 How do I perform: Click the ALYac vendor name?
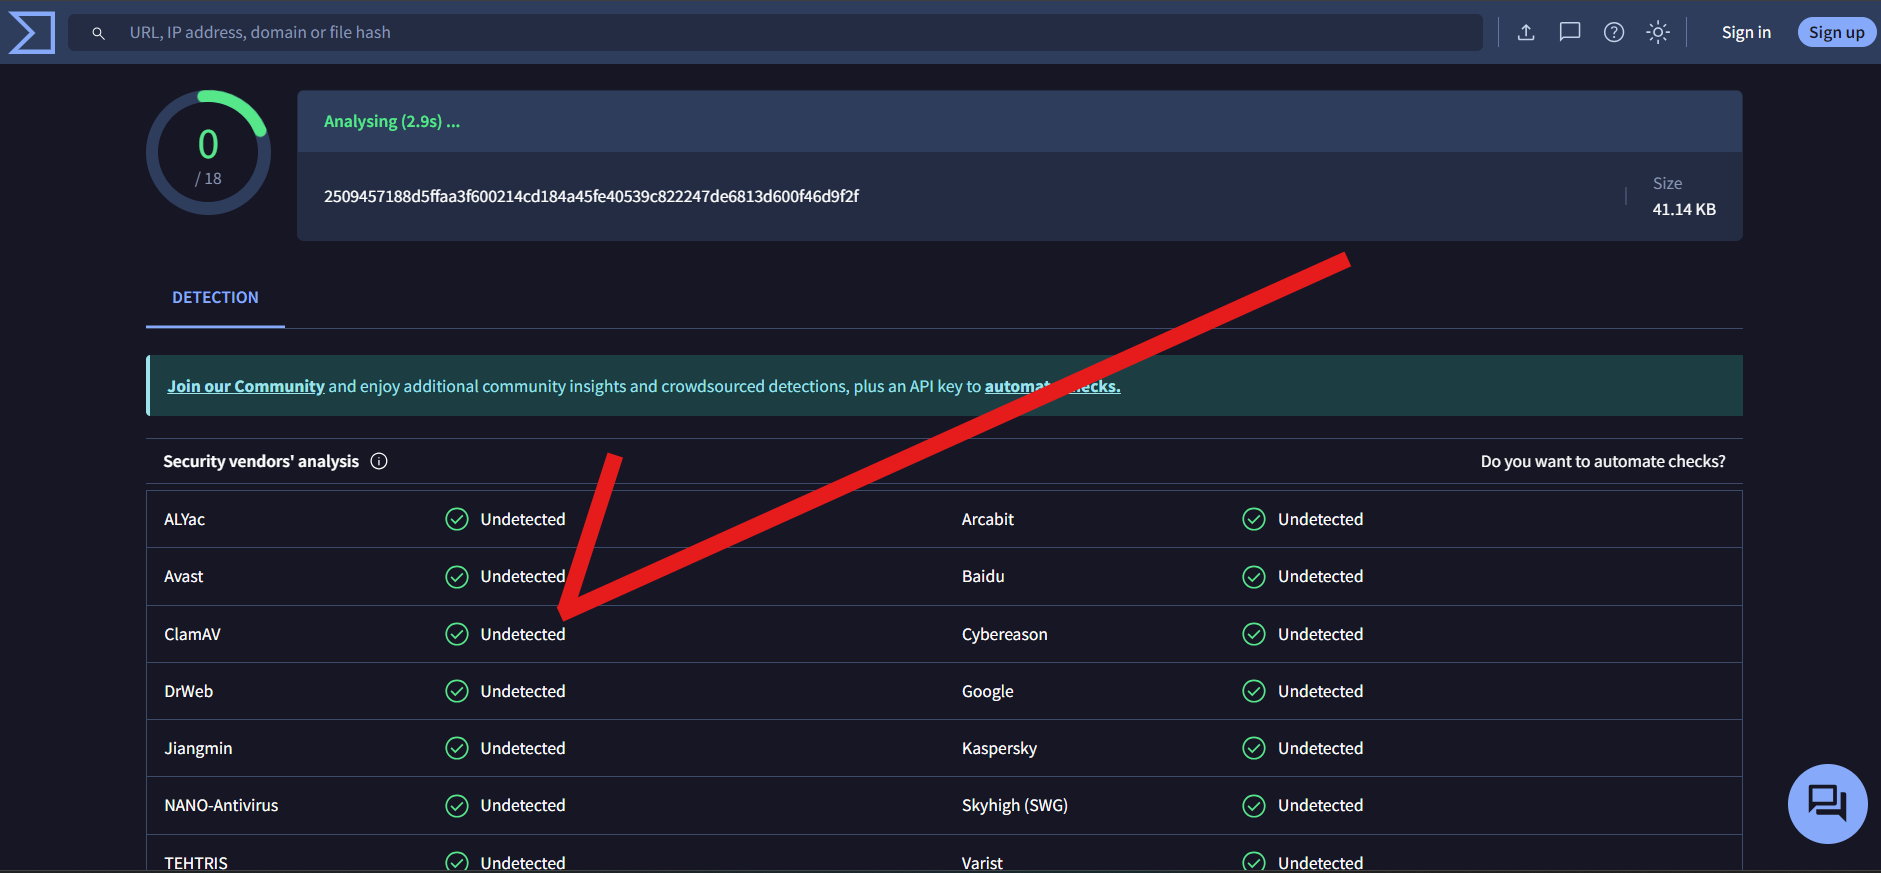click(184, 519)
